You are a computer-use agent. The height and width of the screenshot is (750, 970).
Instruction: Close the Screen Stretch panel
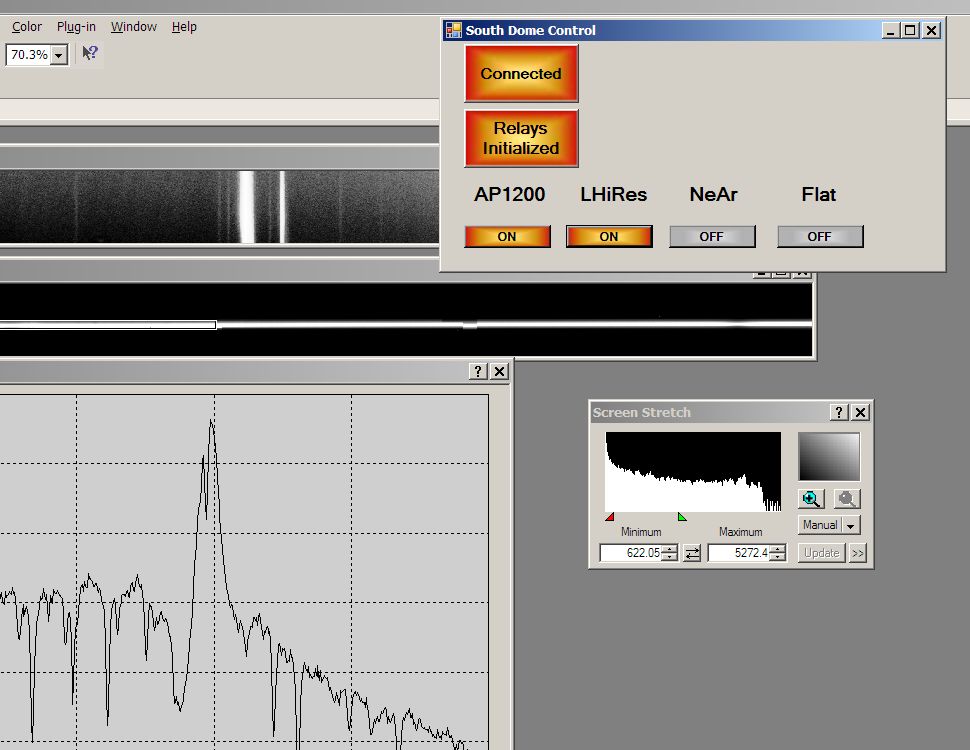tap(861, 412)
